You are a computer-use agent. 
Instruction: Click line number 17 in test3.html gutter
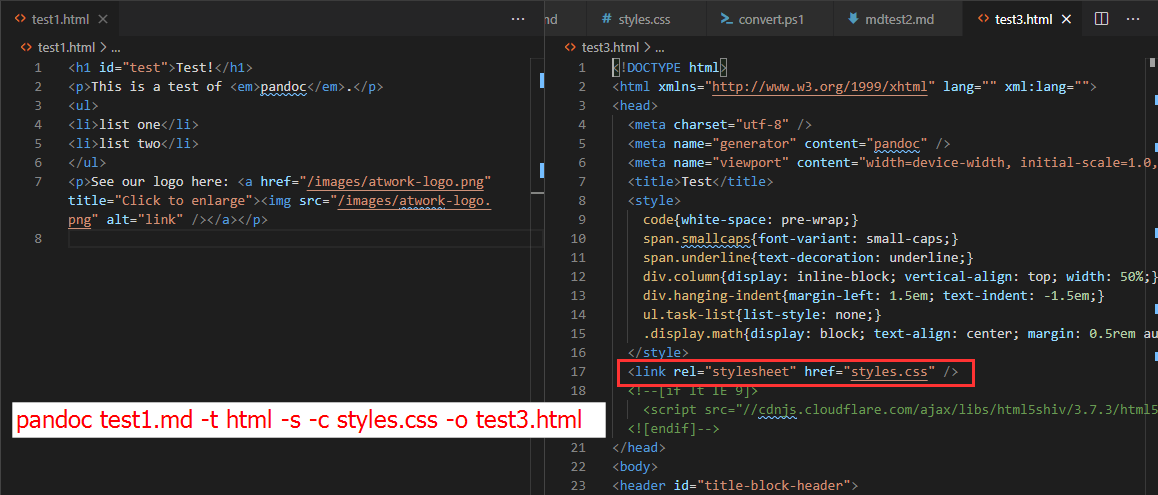[x=578, y=372]
